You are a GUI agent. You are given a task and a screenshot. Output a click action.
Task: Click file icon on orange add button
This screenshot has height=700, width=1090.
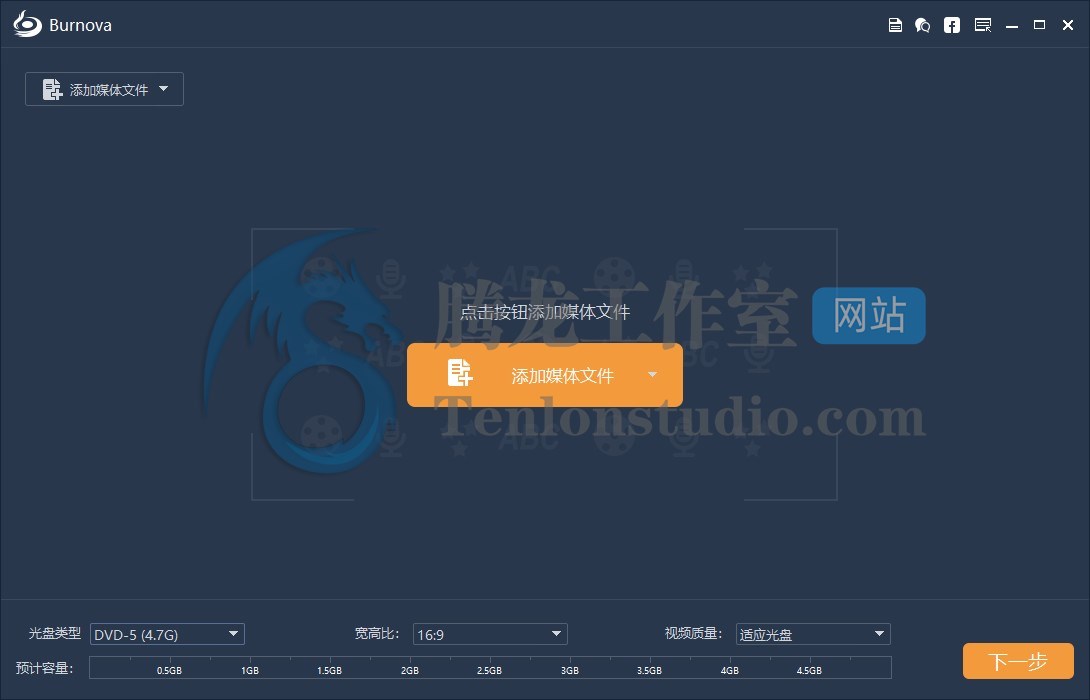459,373
